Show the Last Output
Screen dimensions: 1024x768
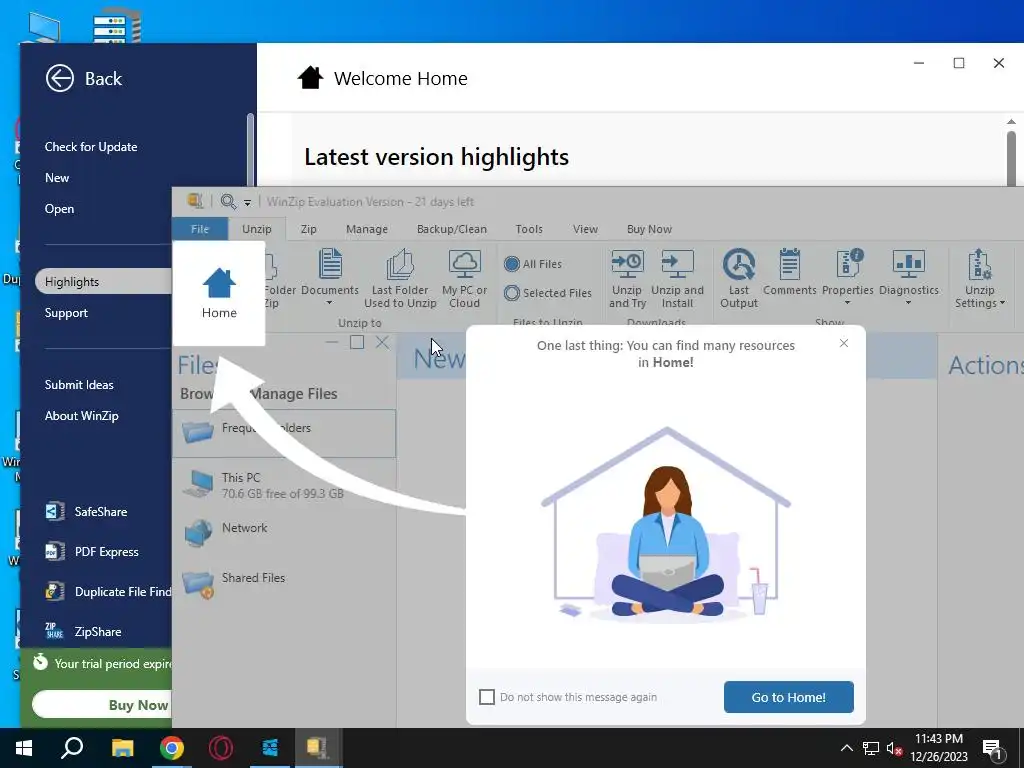739,279
